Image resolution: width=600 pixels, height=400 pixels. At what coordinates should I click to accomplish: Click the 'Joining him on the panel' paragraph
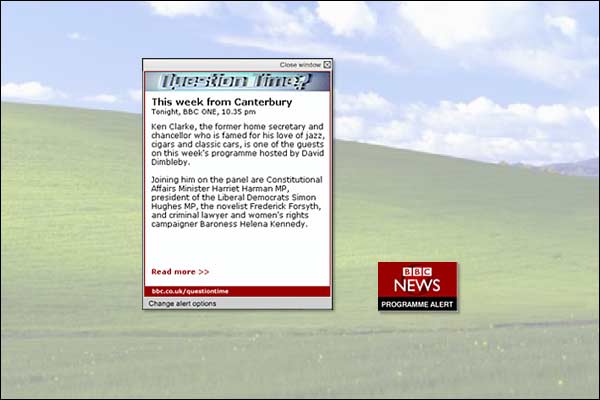pyautogui.click(x=236, y=203)
